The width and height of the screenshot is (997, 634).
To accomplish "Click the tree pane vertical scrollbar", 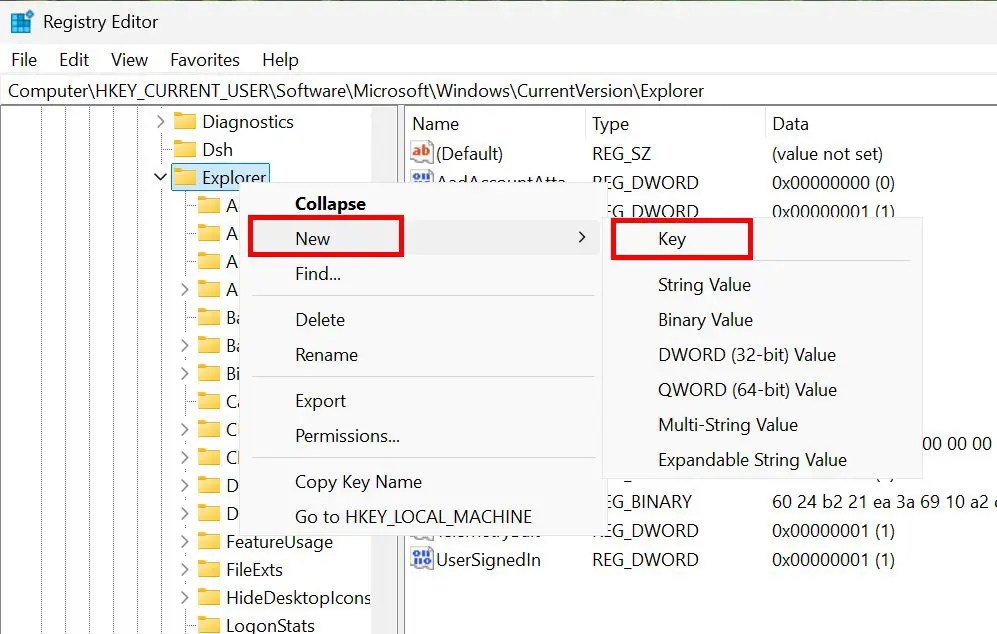I will (x=385, y=369).
